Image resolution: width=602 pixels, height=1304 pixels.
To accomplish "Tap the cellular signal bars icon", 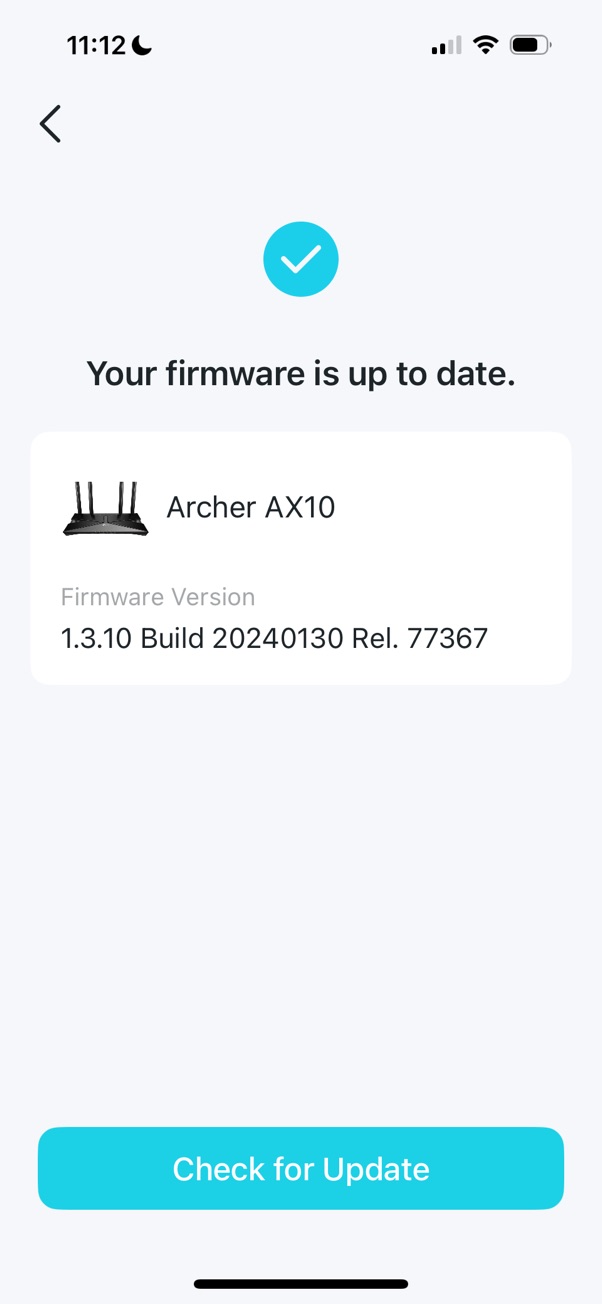I will point(446,46).
